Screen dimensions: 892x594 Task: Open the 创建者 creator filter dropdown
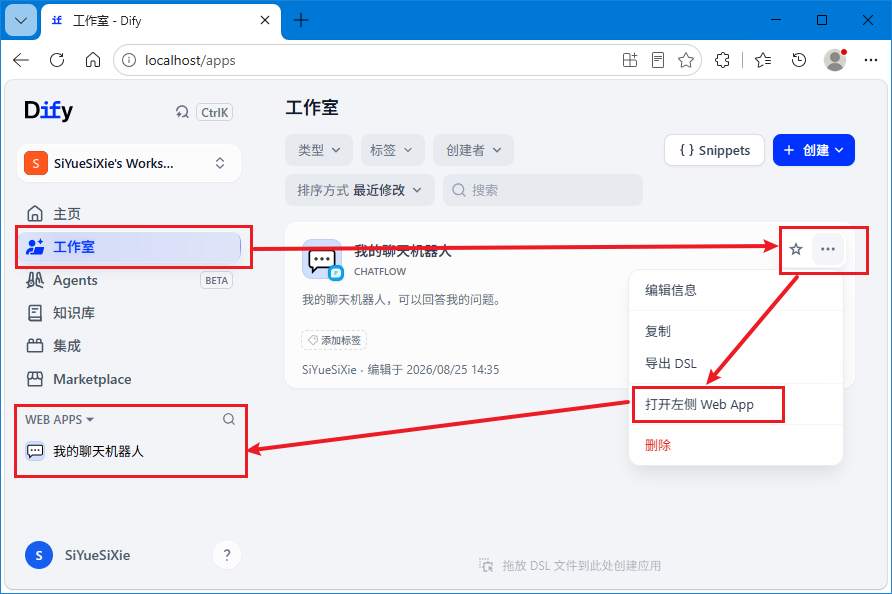473,150
